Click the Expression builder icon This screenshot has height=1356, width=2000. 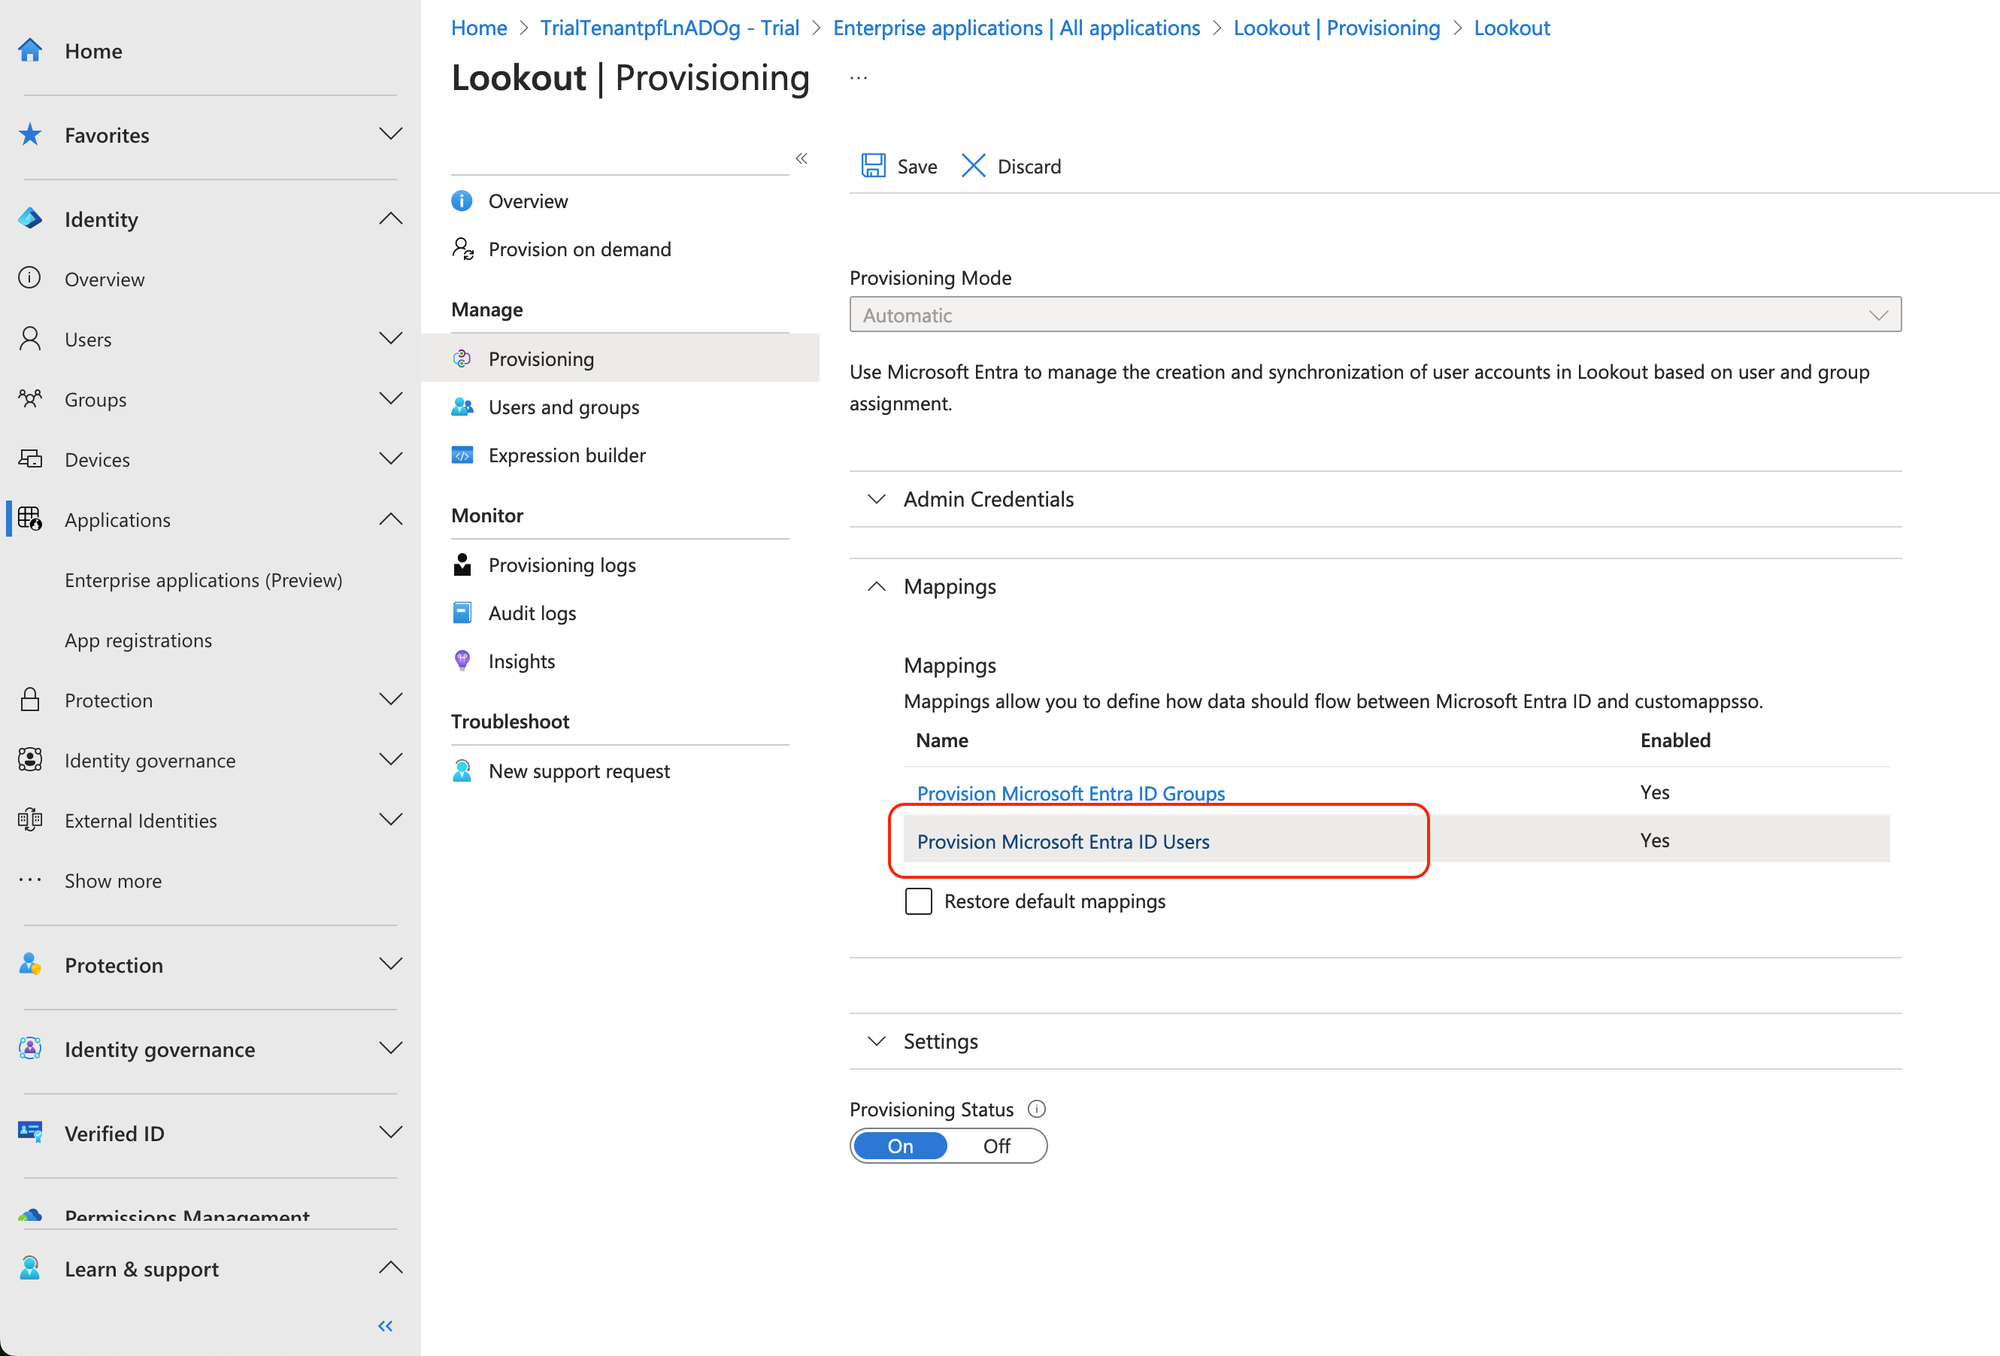[463, 456]
